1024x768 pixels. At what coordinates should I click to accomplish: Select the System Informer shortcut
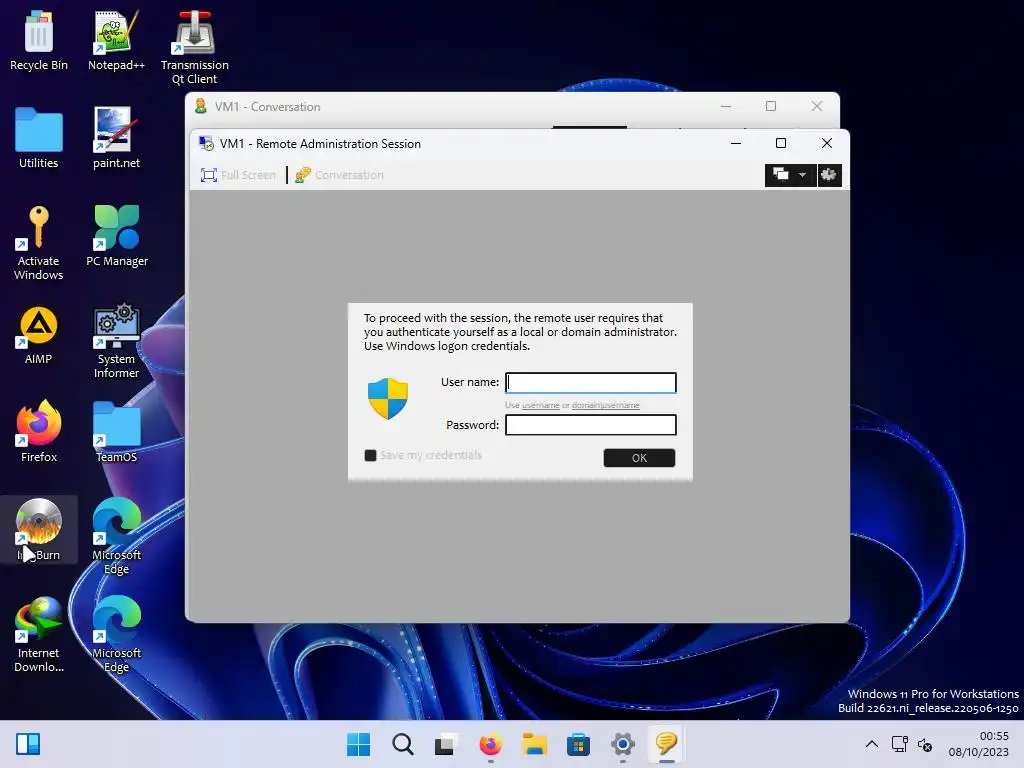coord(116,340)
